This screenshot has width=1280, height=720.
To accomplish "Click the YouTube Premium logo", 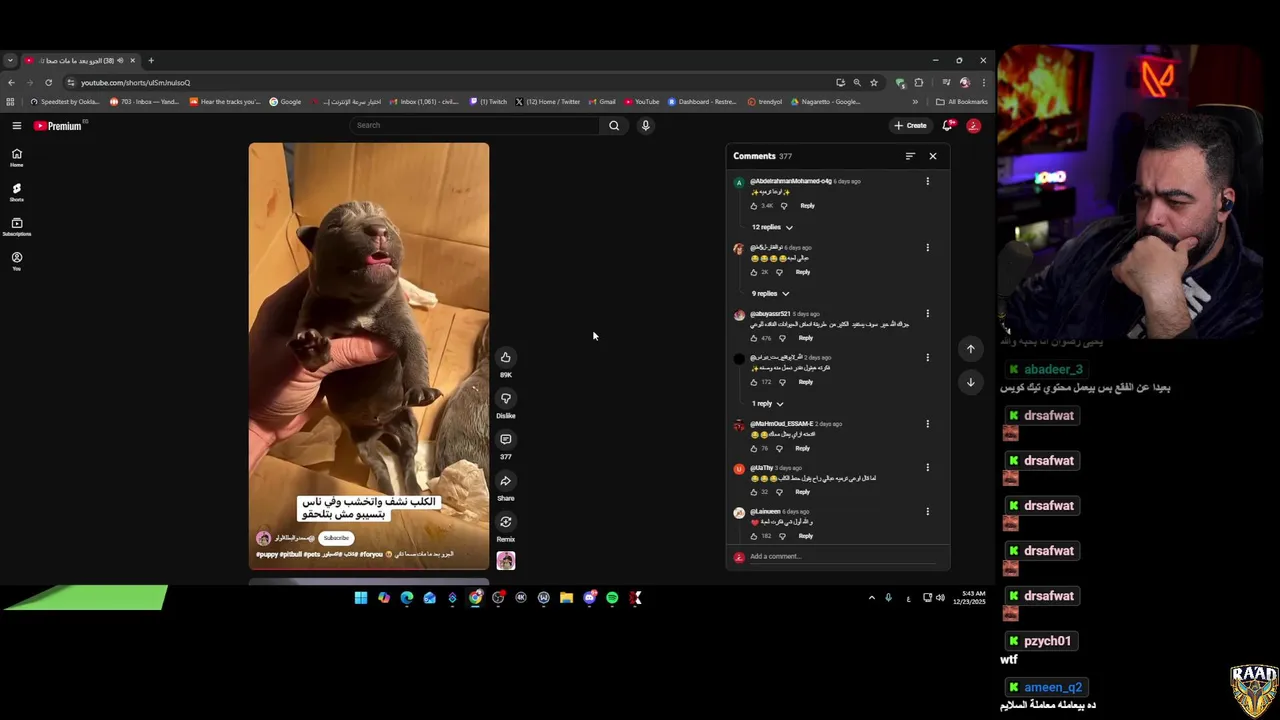I will (59, 126).
